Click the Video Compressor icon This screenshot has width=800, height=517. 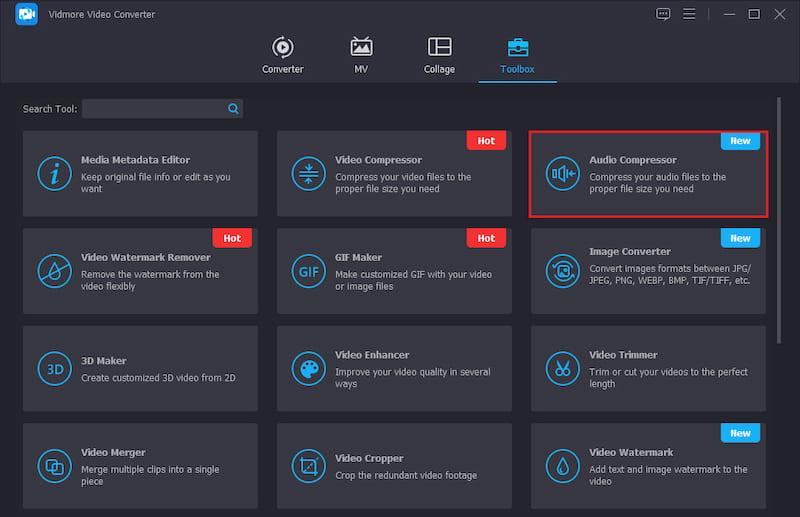click(308, 174)
